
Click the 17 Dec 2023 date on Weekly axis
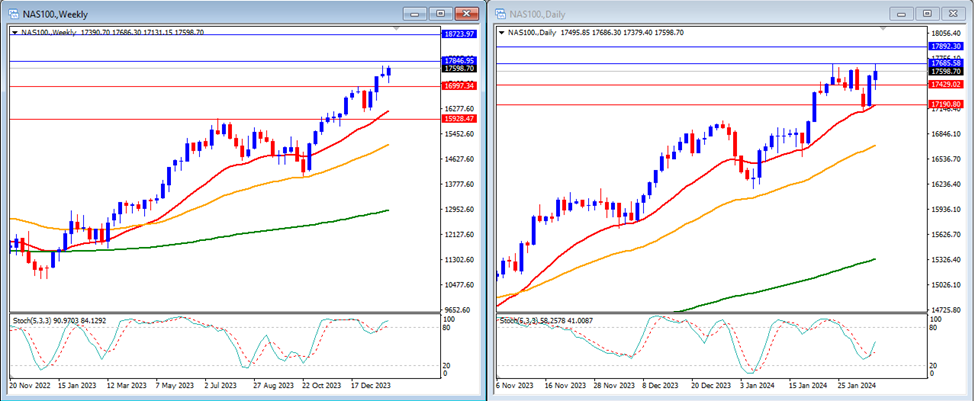tap(372, 385)
